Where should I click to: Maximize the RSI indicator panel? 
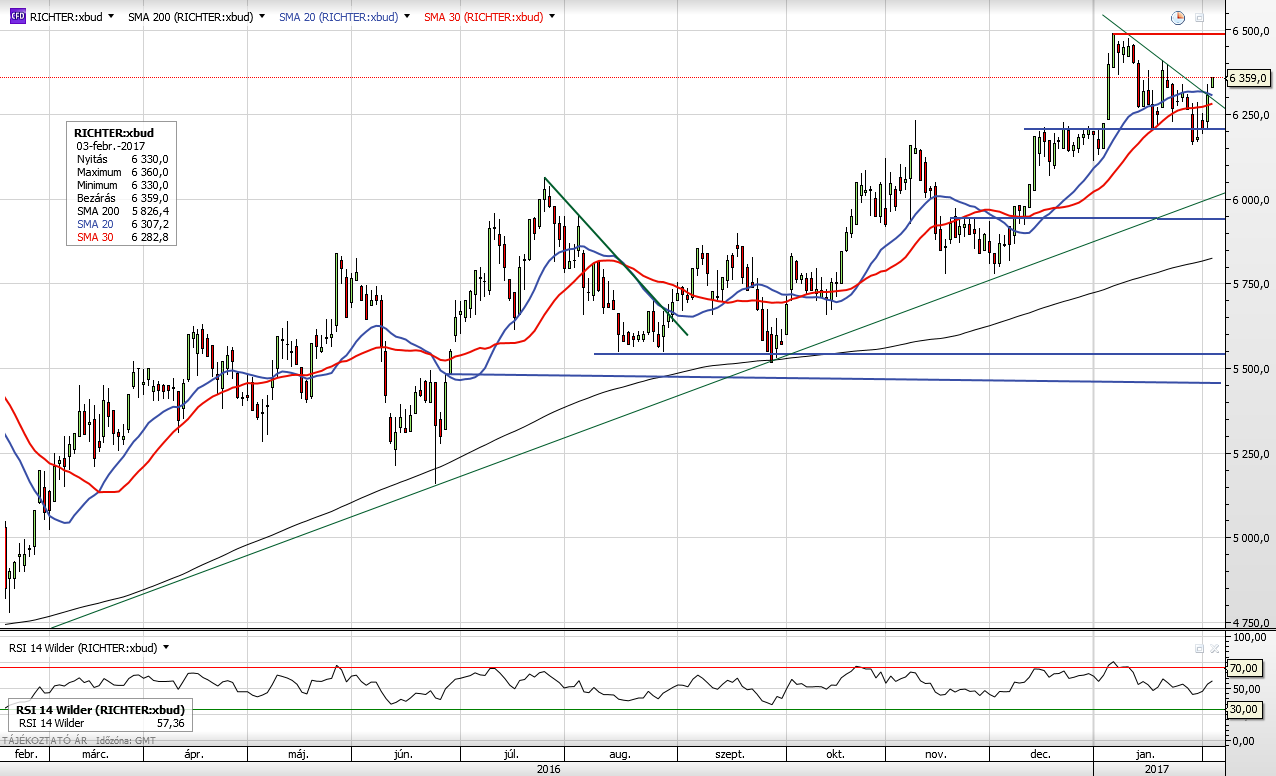1199,648
